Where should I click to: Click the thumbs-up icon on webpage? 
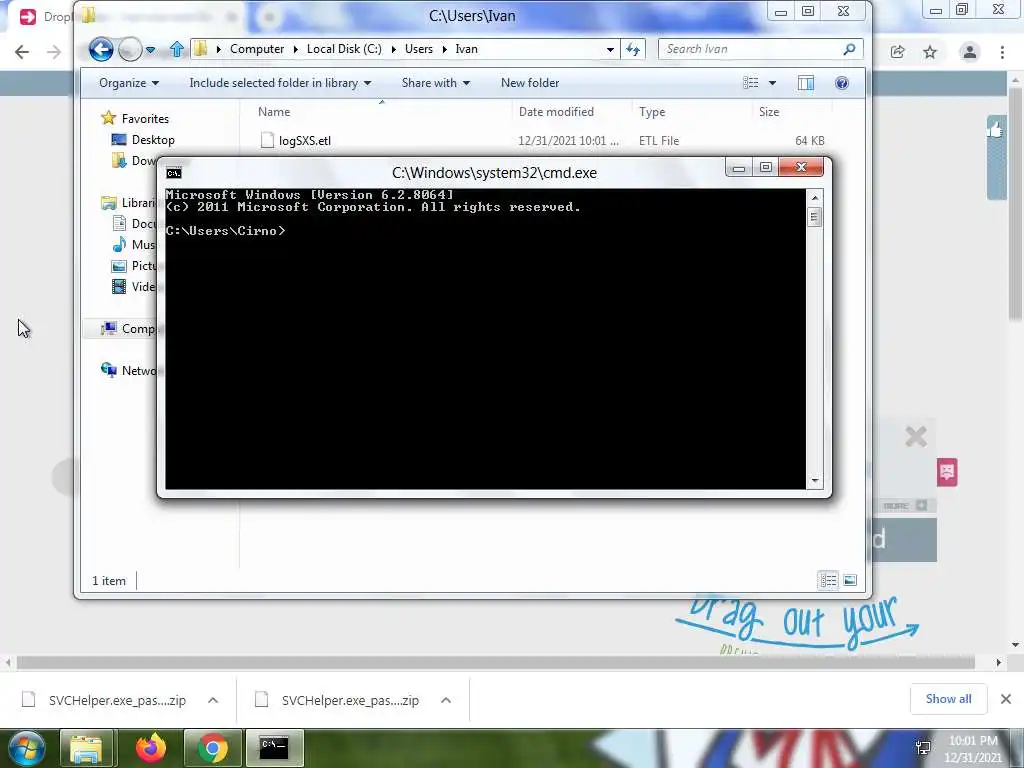coord(996,130)
